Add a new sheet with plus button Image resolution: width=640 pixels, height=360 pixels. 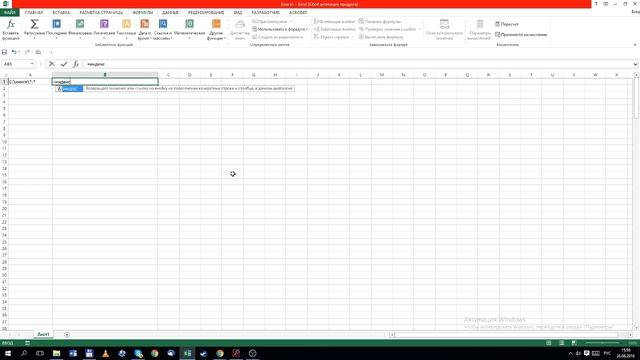67,335
